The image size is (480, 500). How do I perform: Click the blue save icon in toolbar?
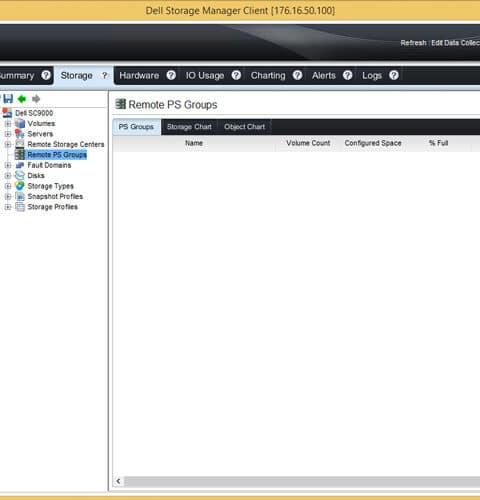(x=8, y=99)
